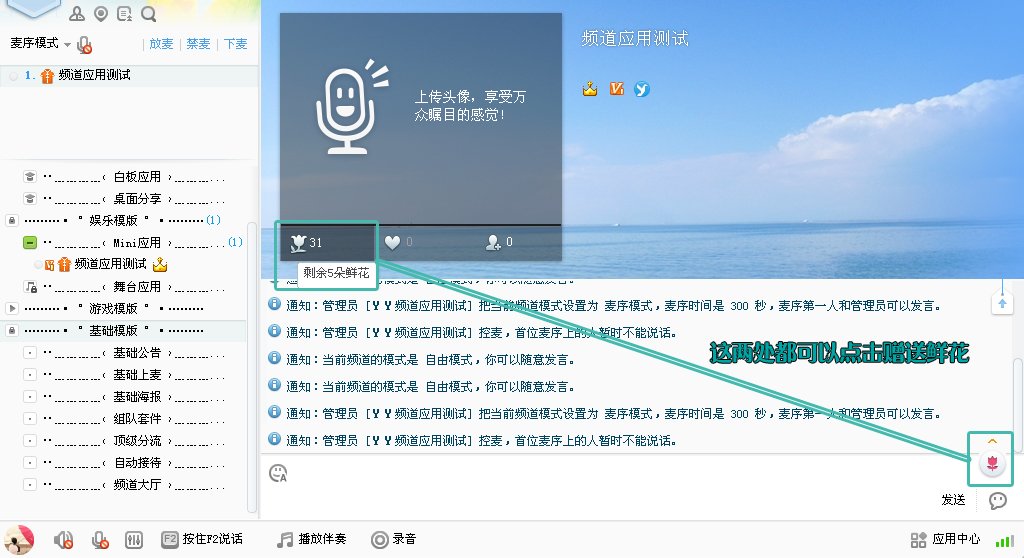
Task: Click 播放伴奏 to play accompaniment
Action: (312, 539)
